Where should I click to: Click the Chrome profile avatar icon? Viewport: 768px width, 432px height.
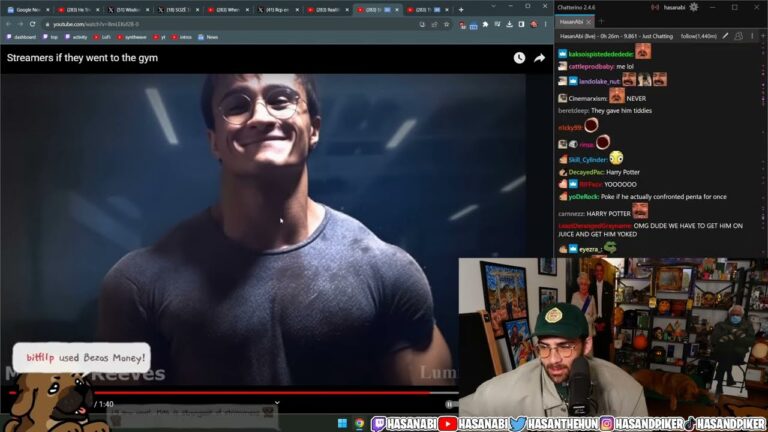(533, 24)
